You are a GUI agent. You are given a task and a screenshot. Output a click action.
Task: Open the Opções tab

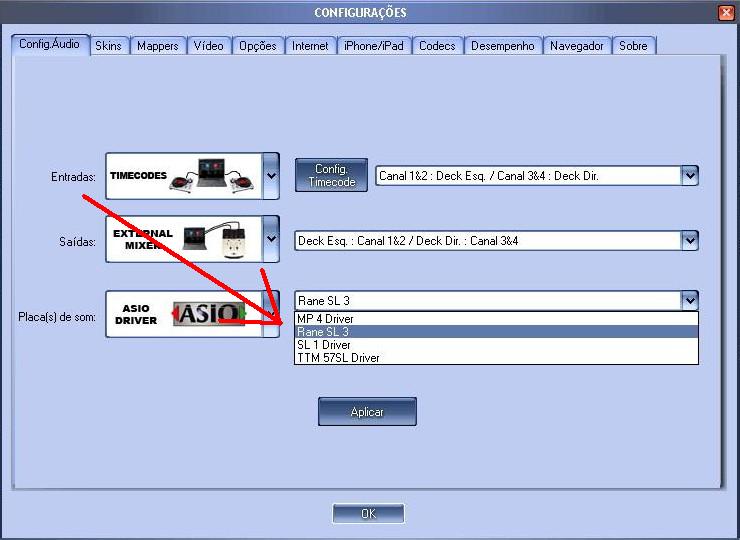(258, 46)
